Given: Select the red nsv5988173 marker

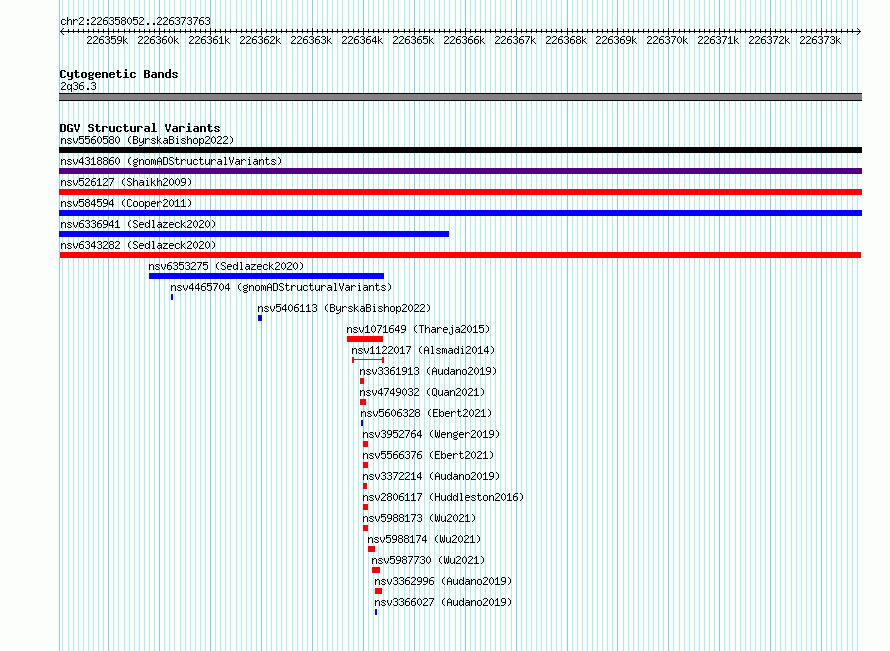Looking at the screenshot, I should coord(366,528).
